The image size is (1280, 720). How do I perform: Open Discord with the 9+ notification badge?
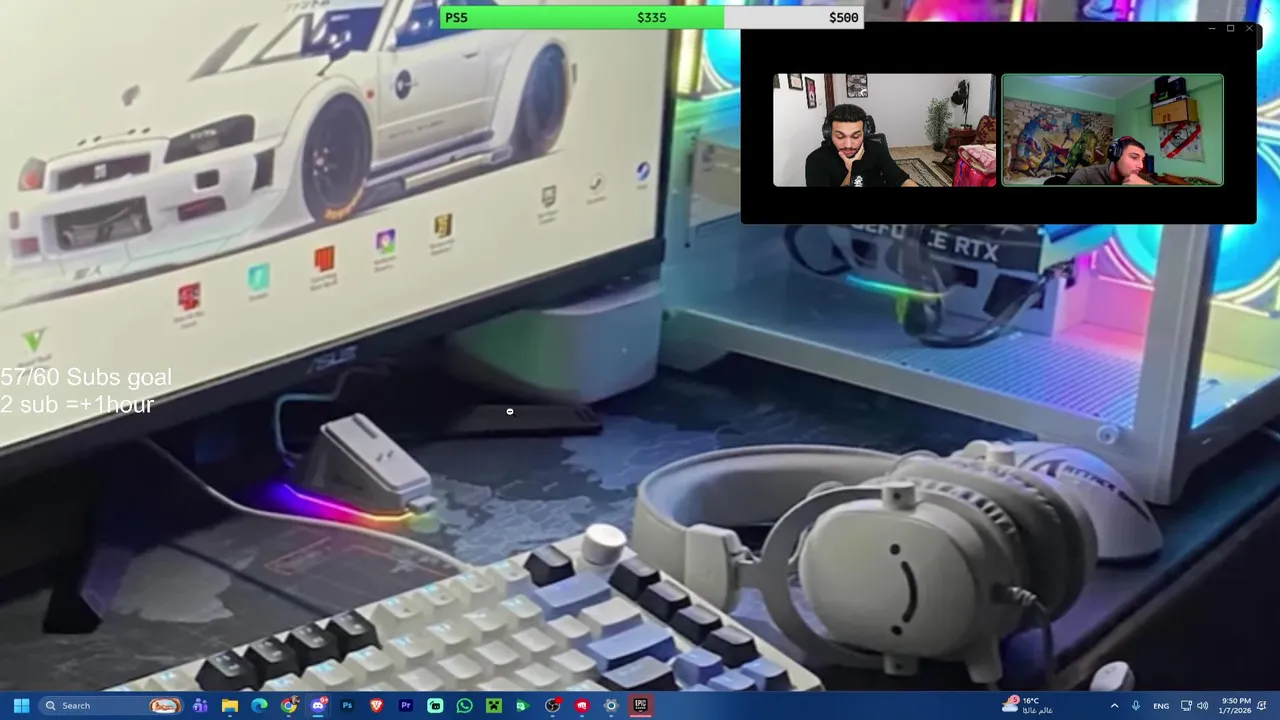click(318, 705)
